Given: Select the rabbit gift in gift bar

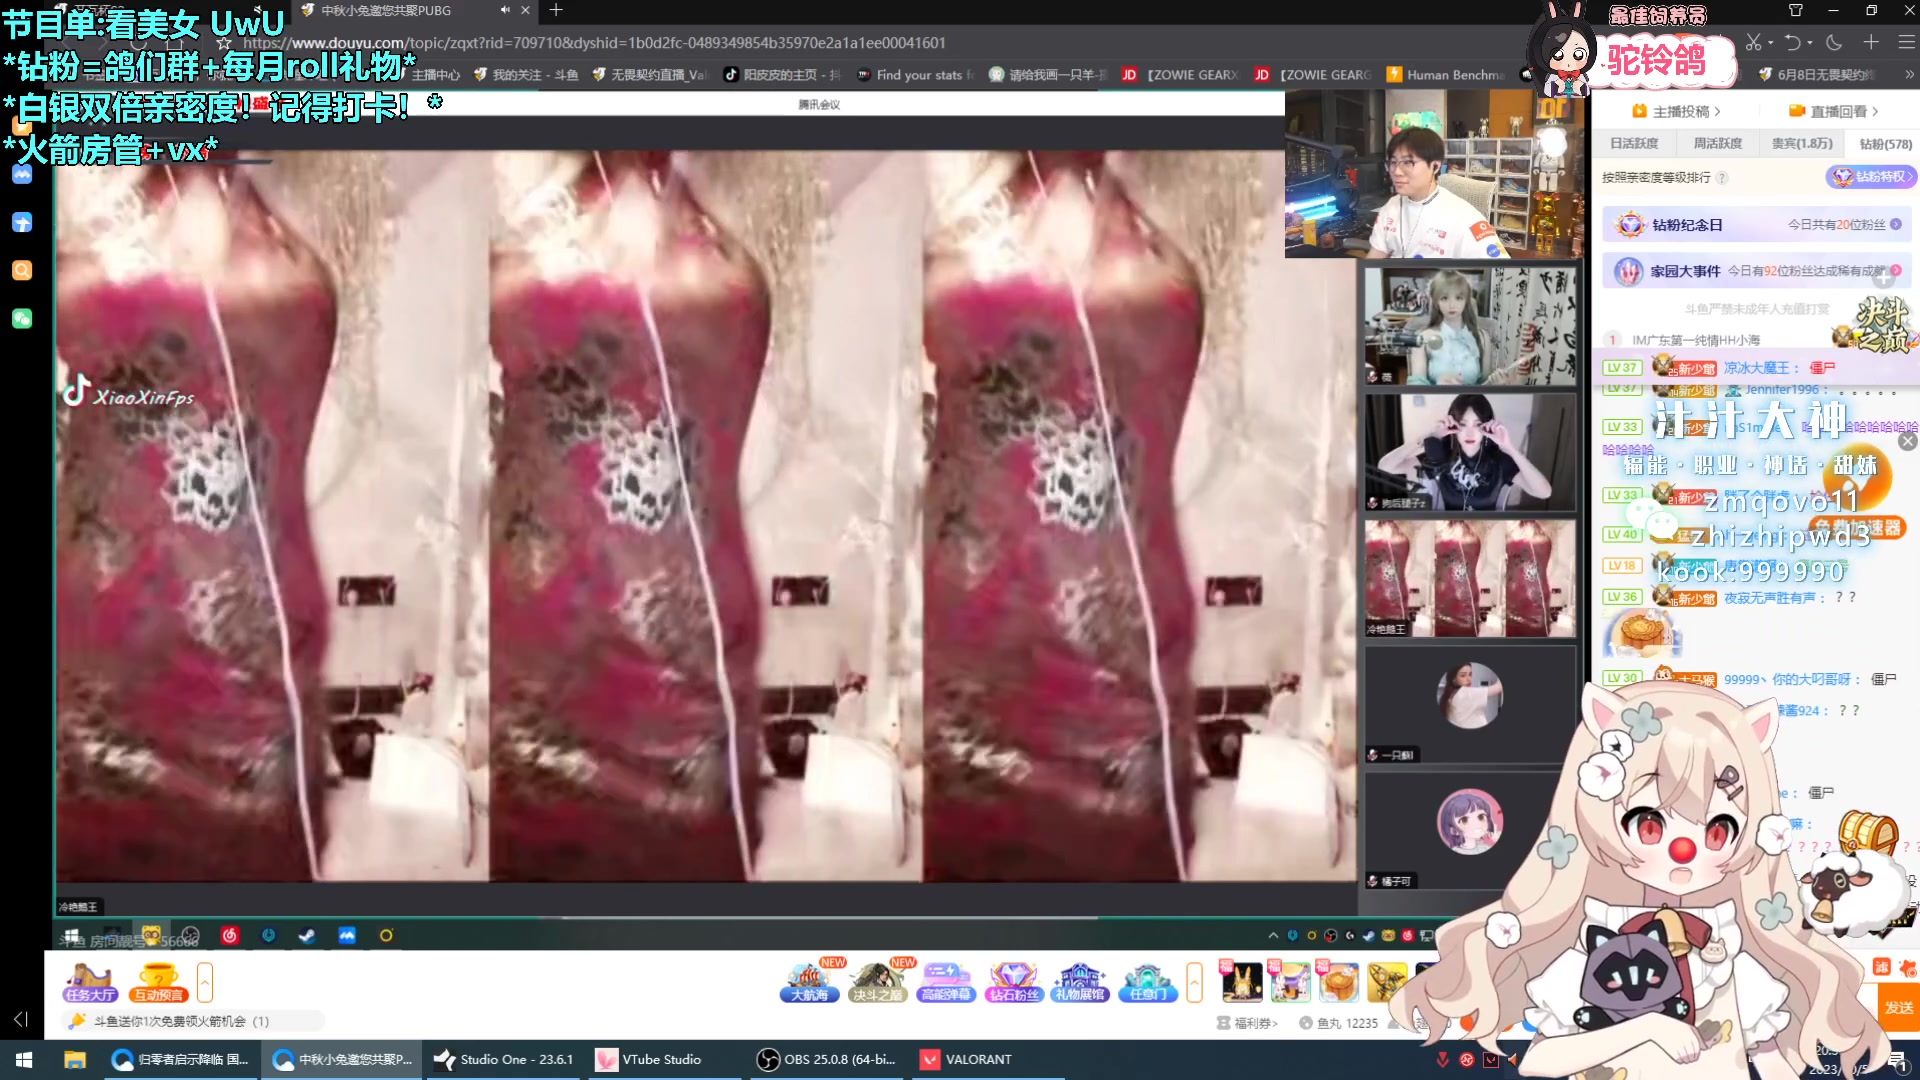Looking at the screenshot, I should [x=1241, y=981].
